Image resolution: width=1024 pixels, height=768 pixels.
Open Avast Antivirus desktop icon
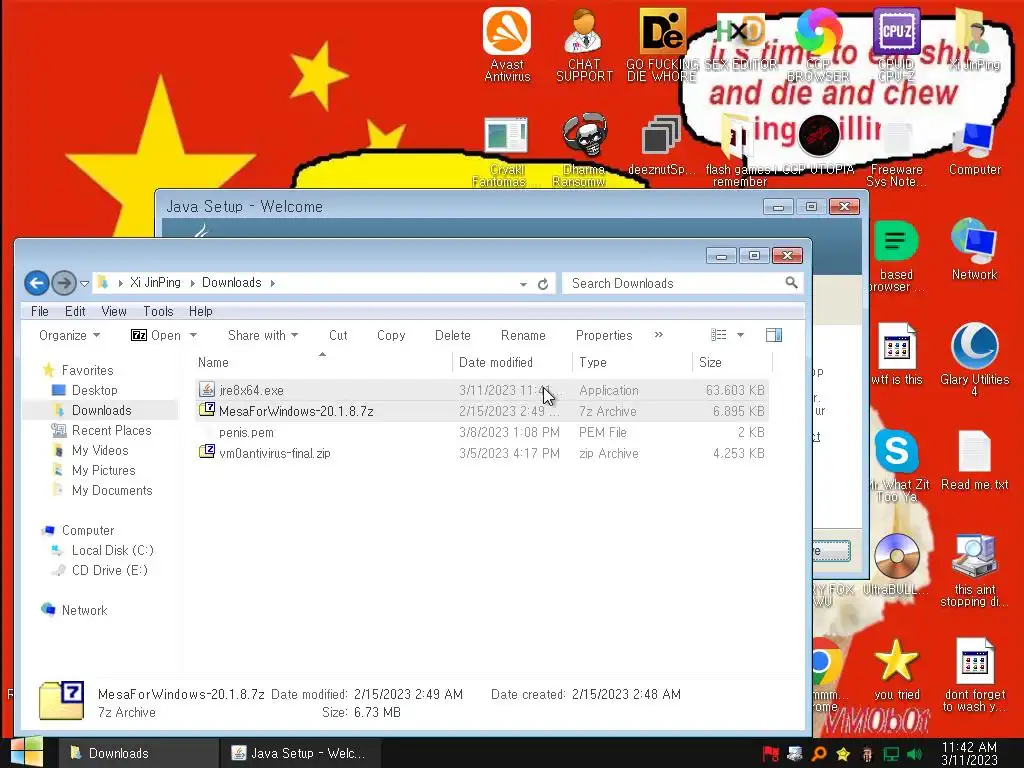coord(507,44)
